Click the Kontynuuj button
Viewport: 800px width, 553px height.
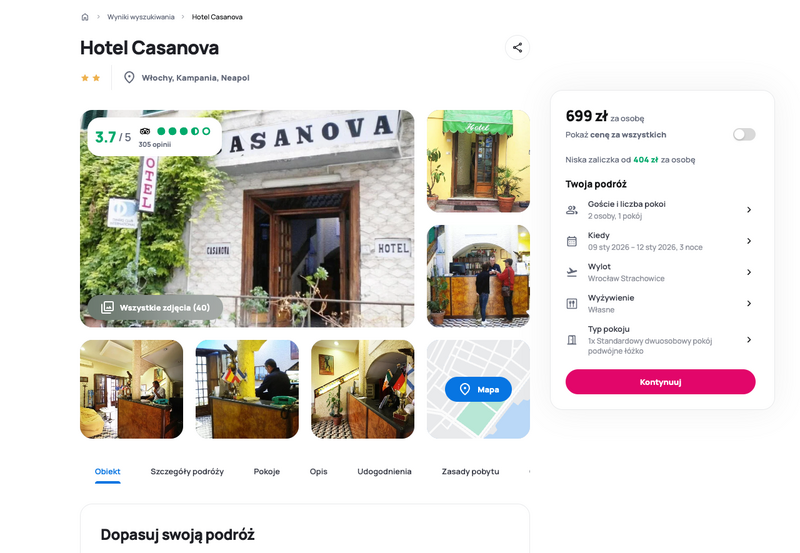(x=660, y=382)
